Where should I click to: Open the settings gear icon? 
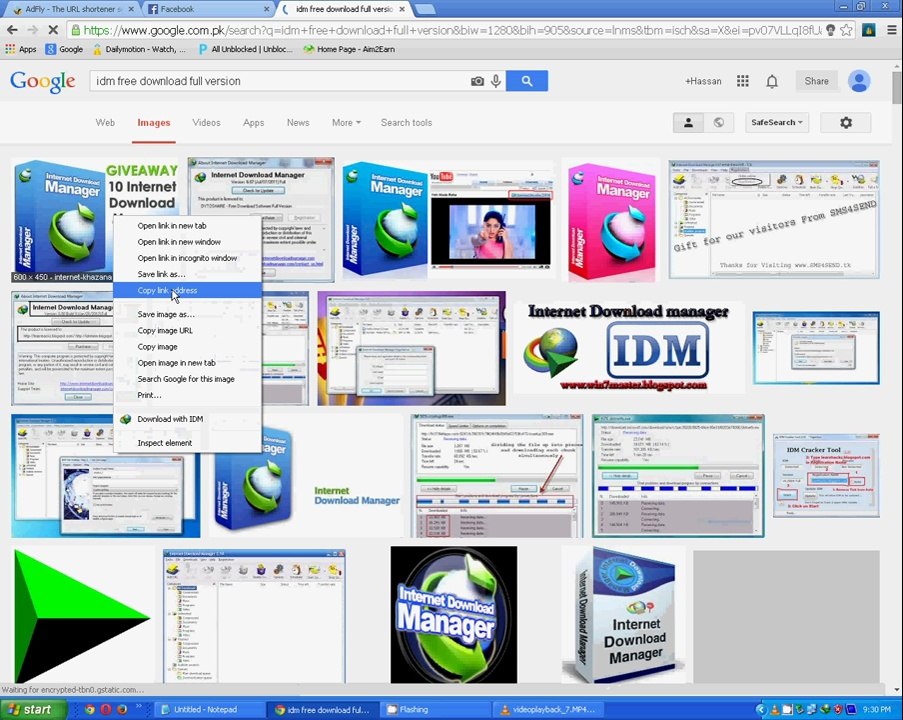click(845, 122)
